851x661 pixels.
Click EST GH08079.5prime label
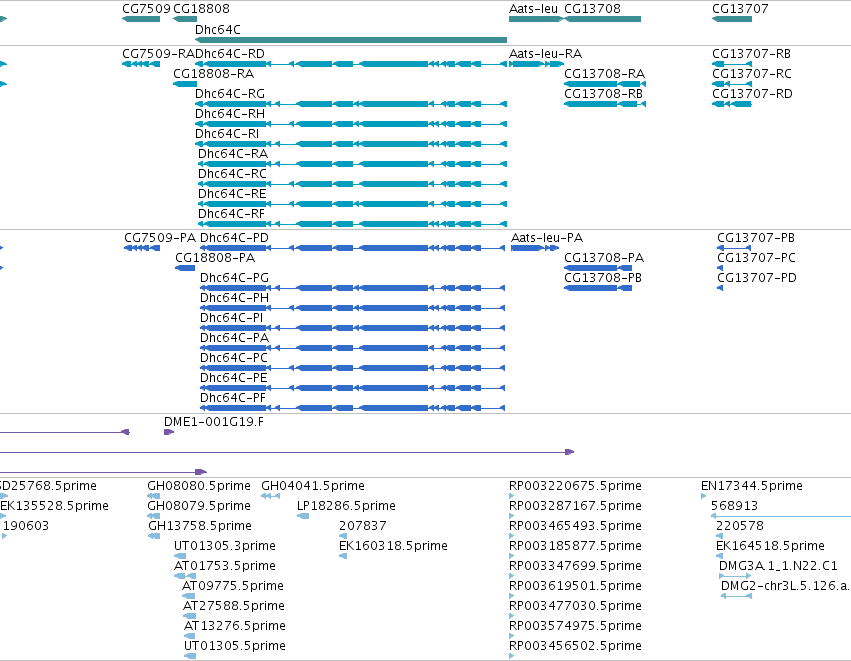(199, 506)
